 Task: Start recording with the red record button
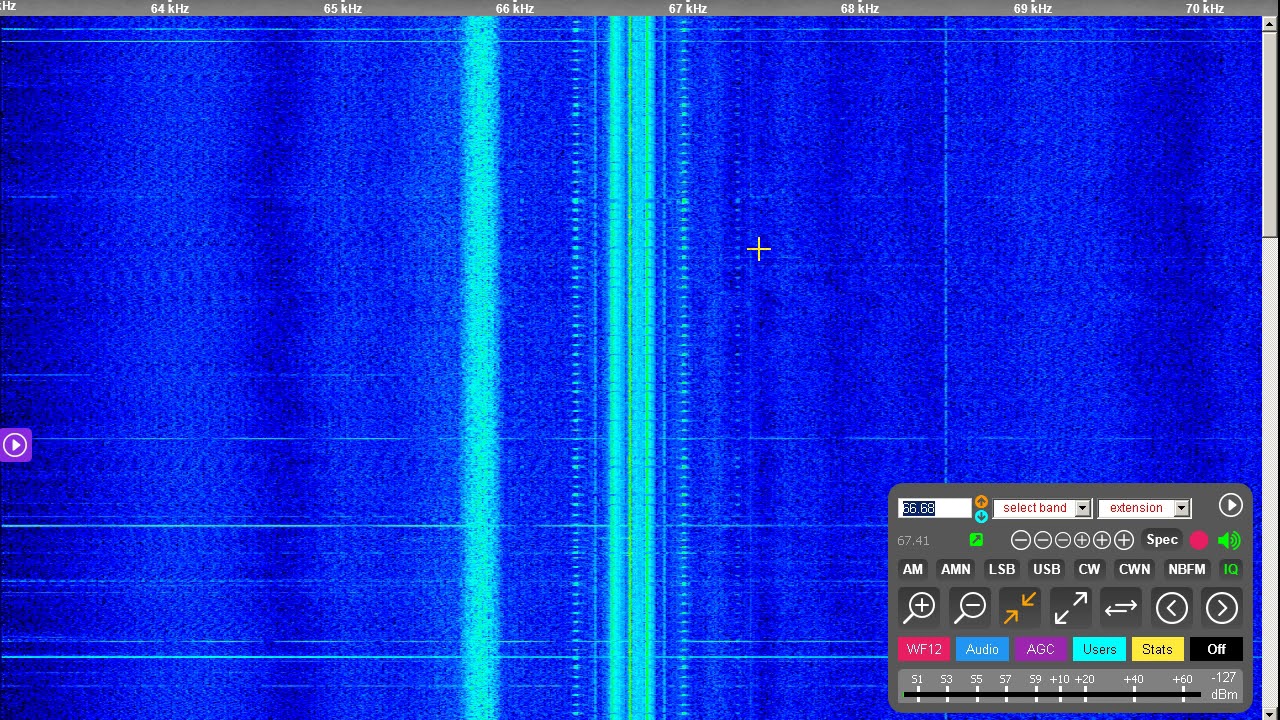click(1199, 540)
